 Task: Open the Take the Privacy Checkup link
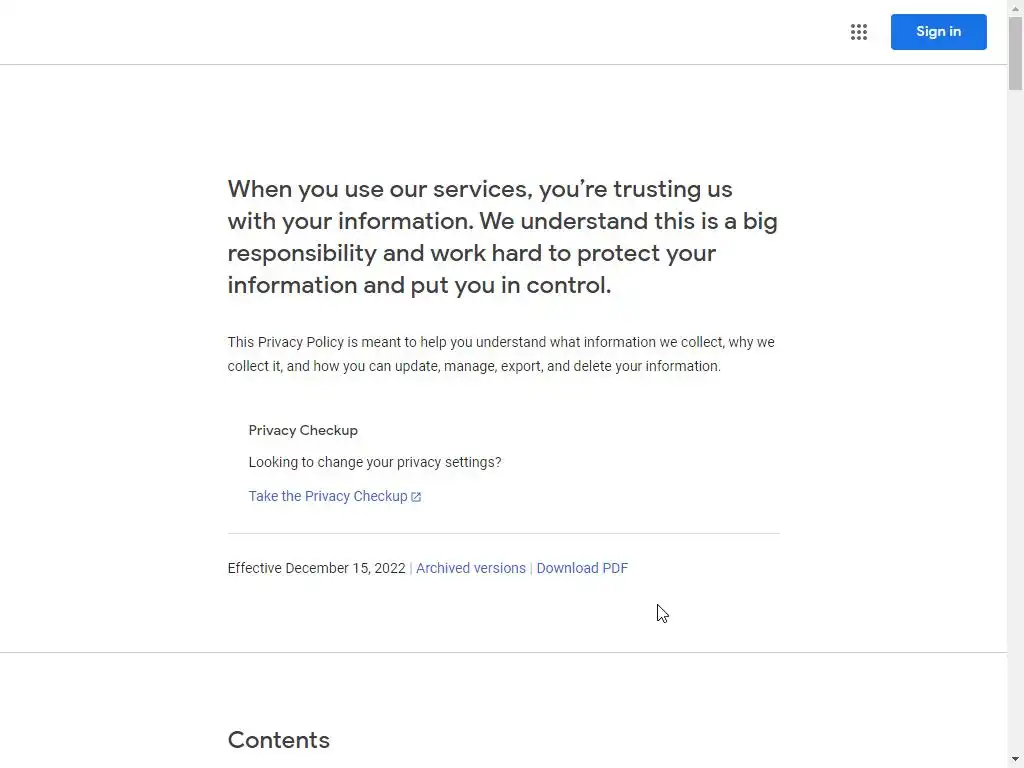[327, 496]
